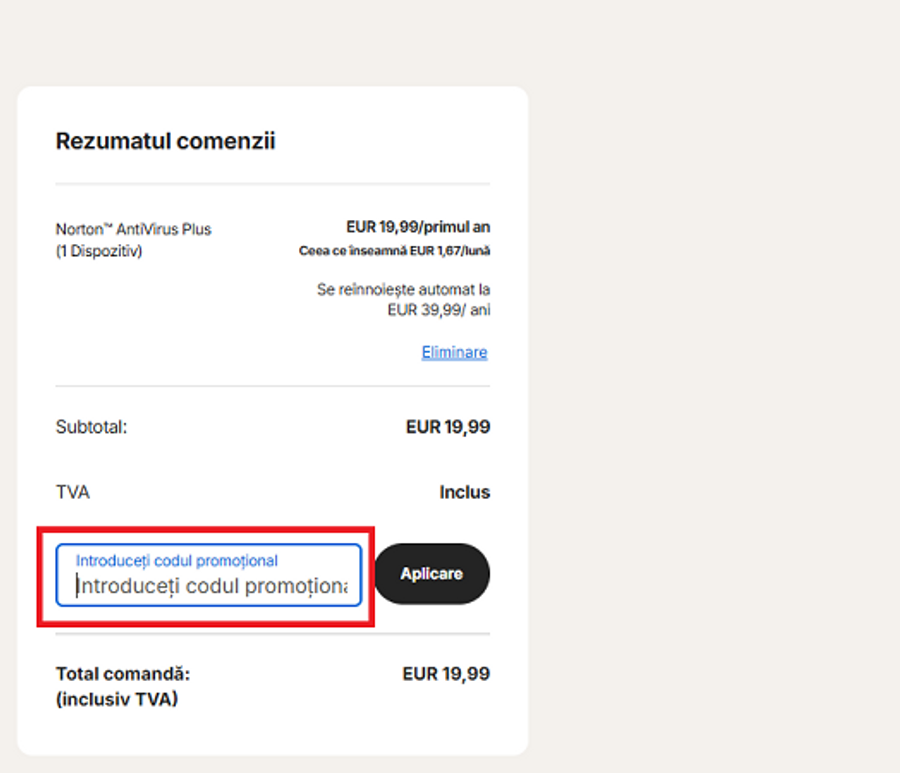Viewport: 900px width, 773px height.
Task: Select the Norton AntiVirus Plus product name
Action: [133, 229]
